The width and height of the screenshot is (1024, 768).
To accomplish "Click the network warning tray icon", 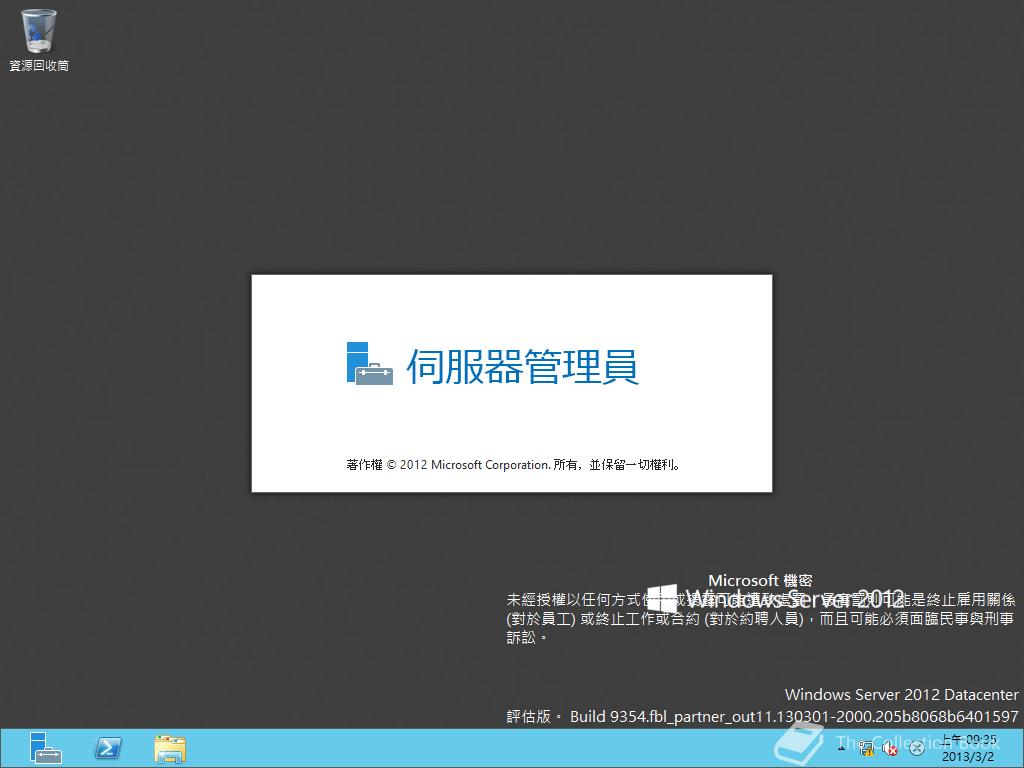I will coord(867,748).
